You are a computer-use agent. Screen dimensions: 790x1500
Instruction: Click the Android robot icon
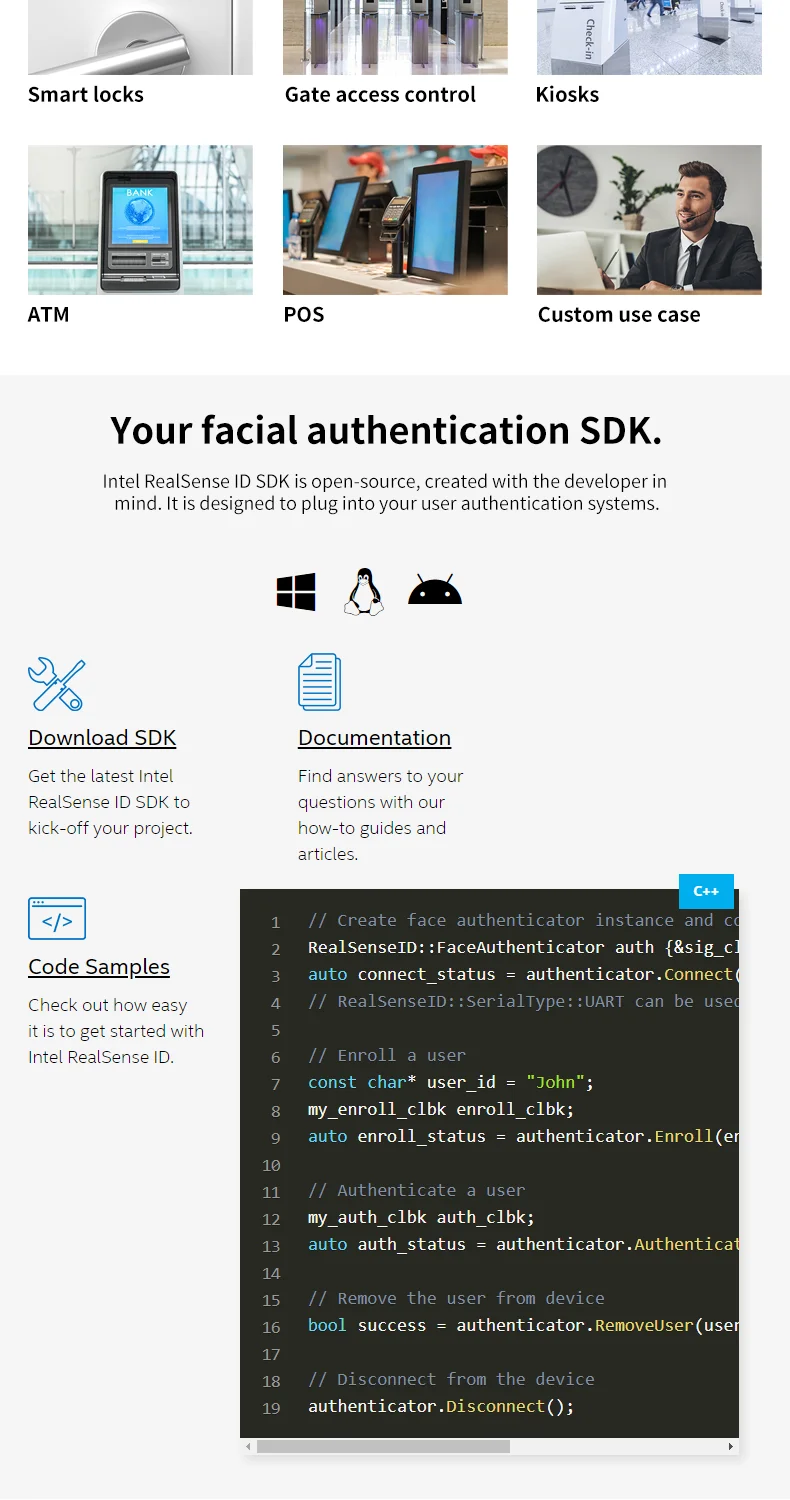click(435, 591)
